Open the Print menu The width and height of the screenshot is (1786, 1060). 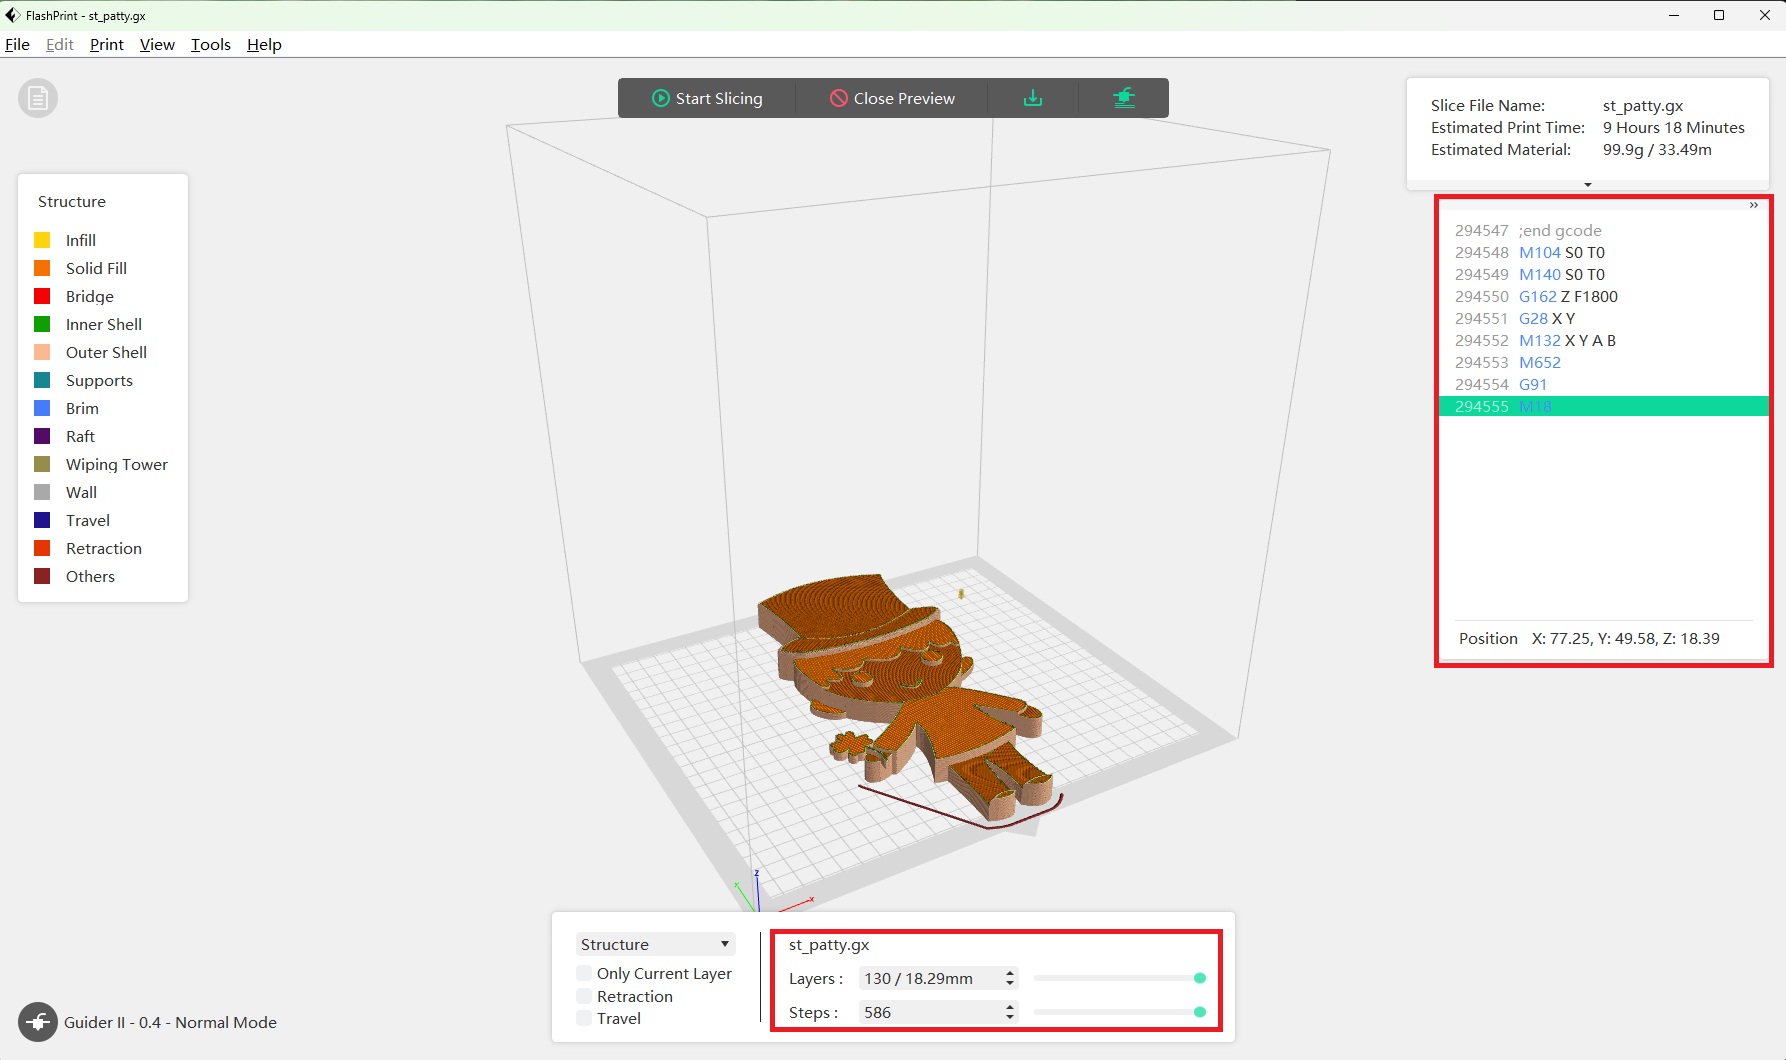[x=106, y=44]
